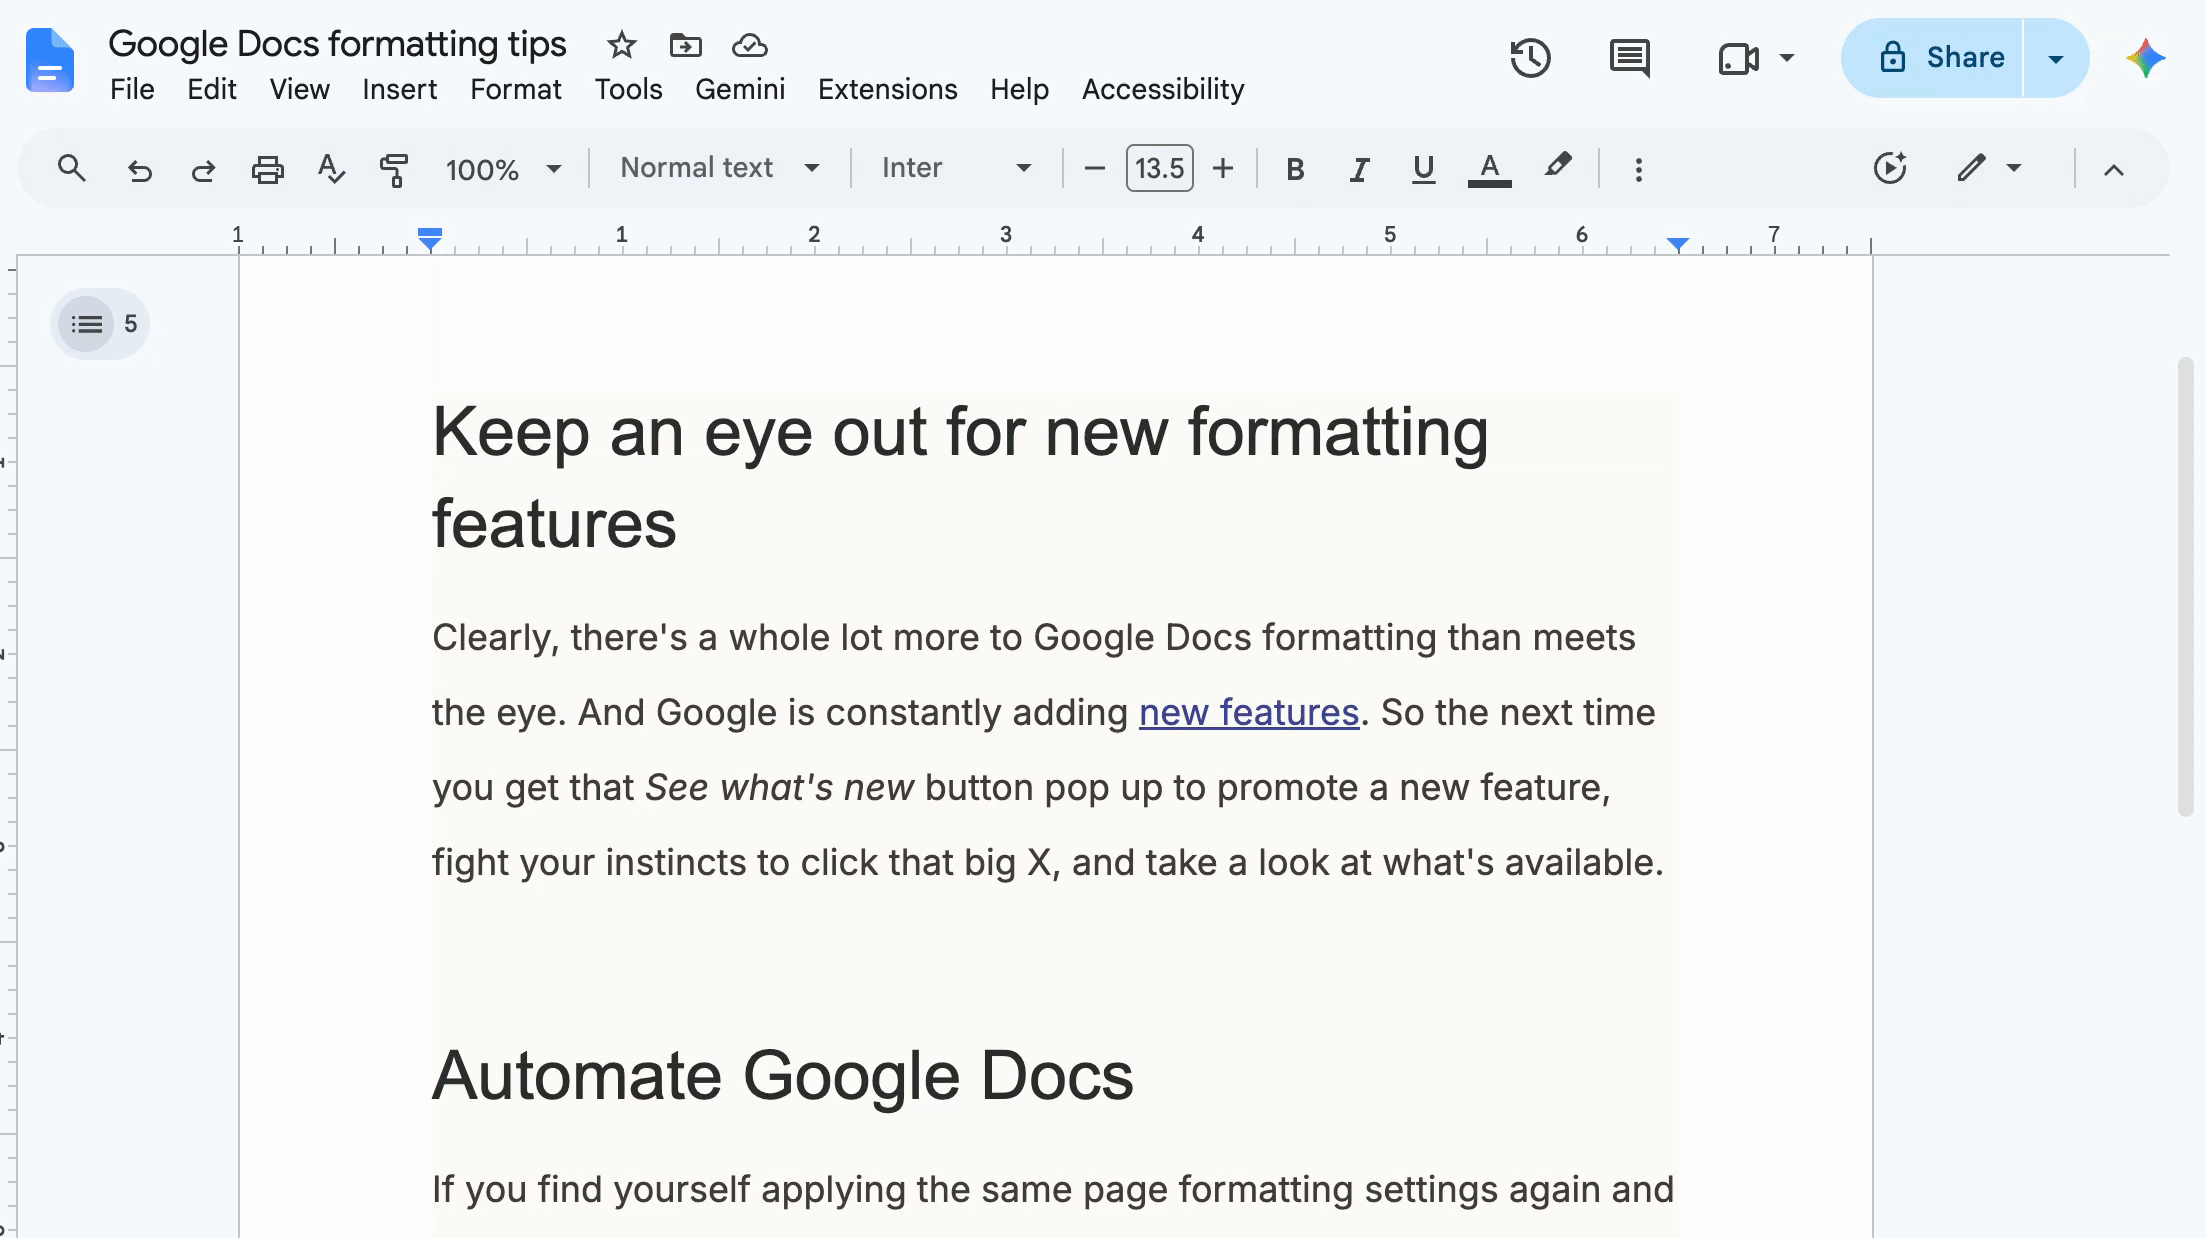Toggle italic formatting
Screen dimensions: 2206x1238
(x=1359, y=169)
